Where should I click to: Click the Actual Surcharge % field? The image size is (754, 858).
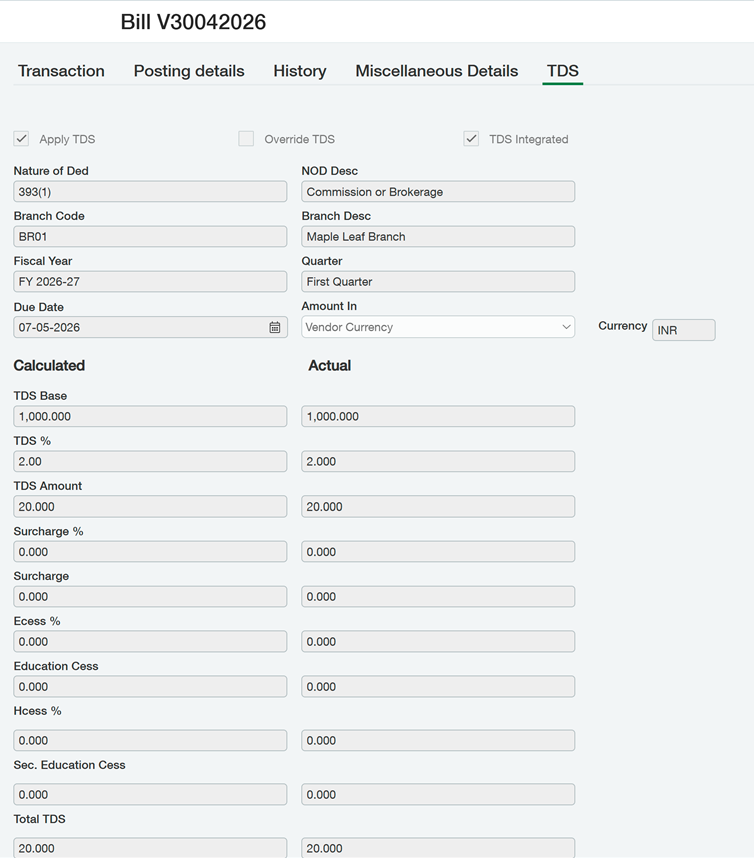438,552
